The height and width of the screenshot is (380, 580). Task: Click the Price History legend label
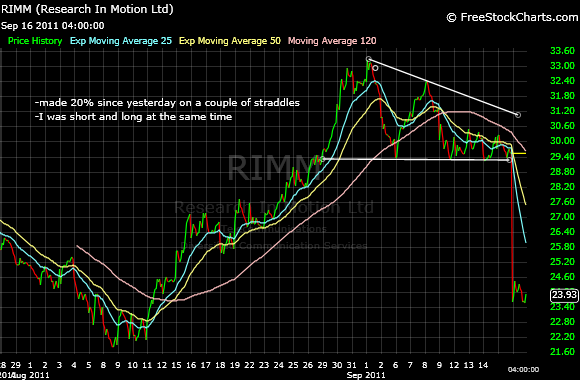click(x=35, y=41)
